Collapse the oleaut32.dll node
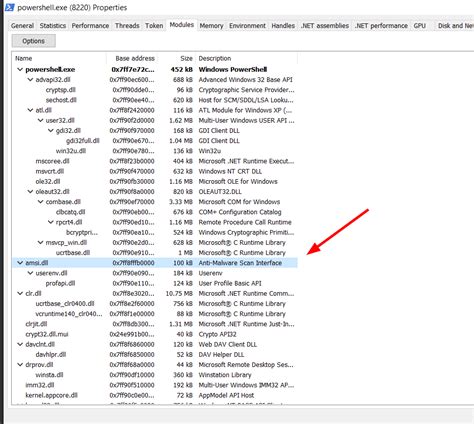 (x=30, y=192)
